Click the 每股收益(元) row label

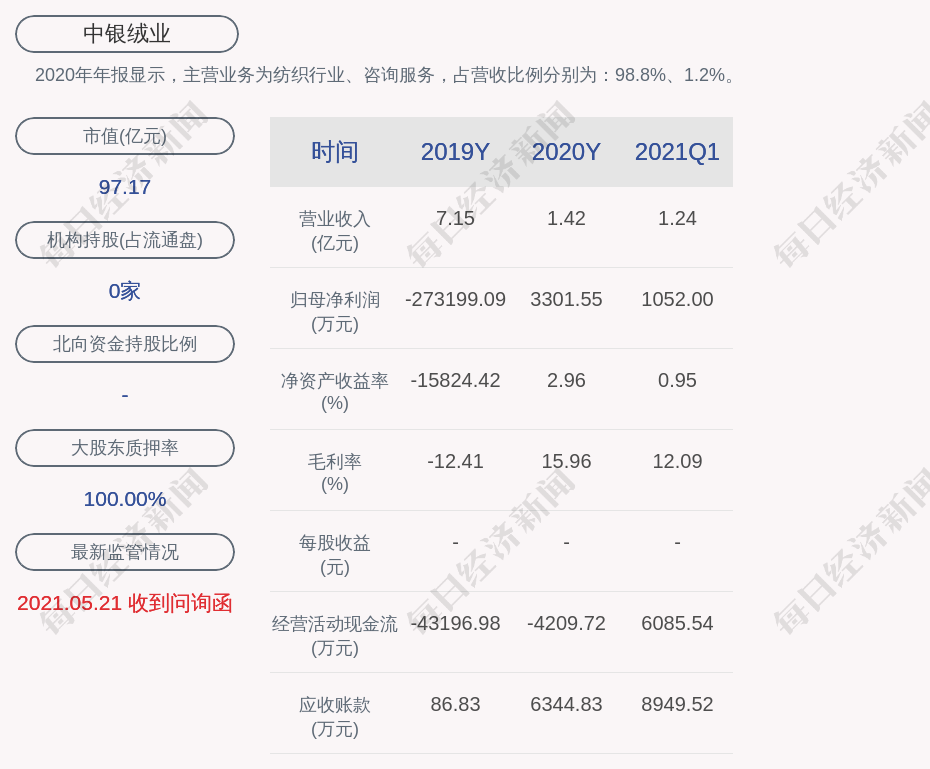(x=335, y=555)
